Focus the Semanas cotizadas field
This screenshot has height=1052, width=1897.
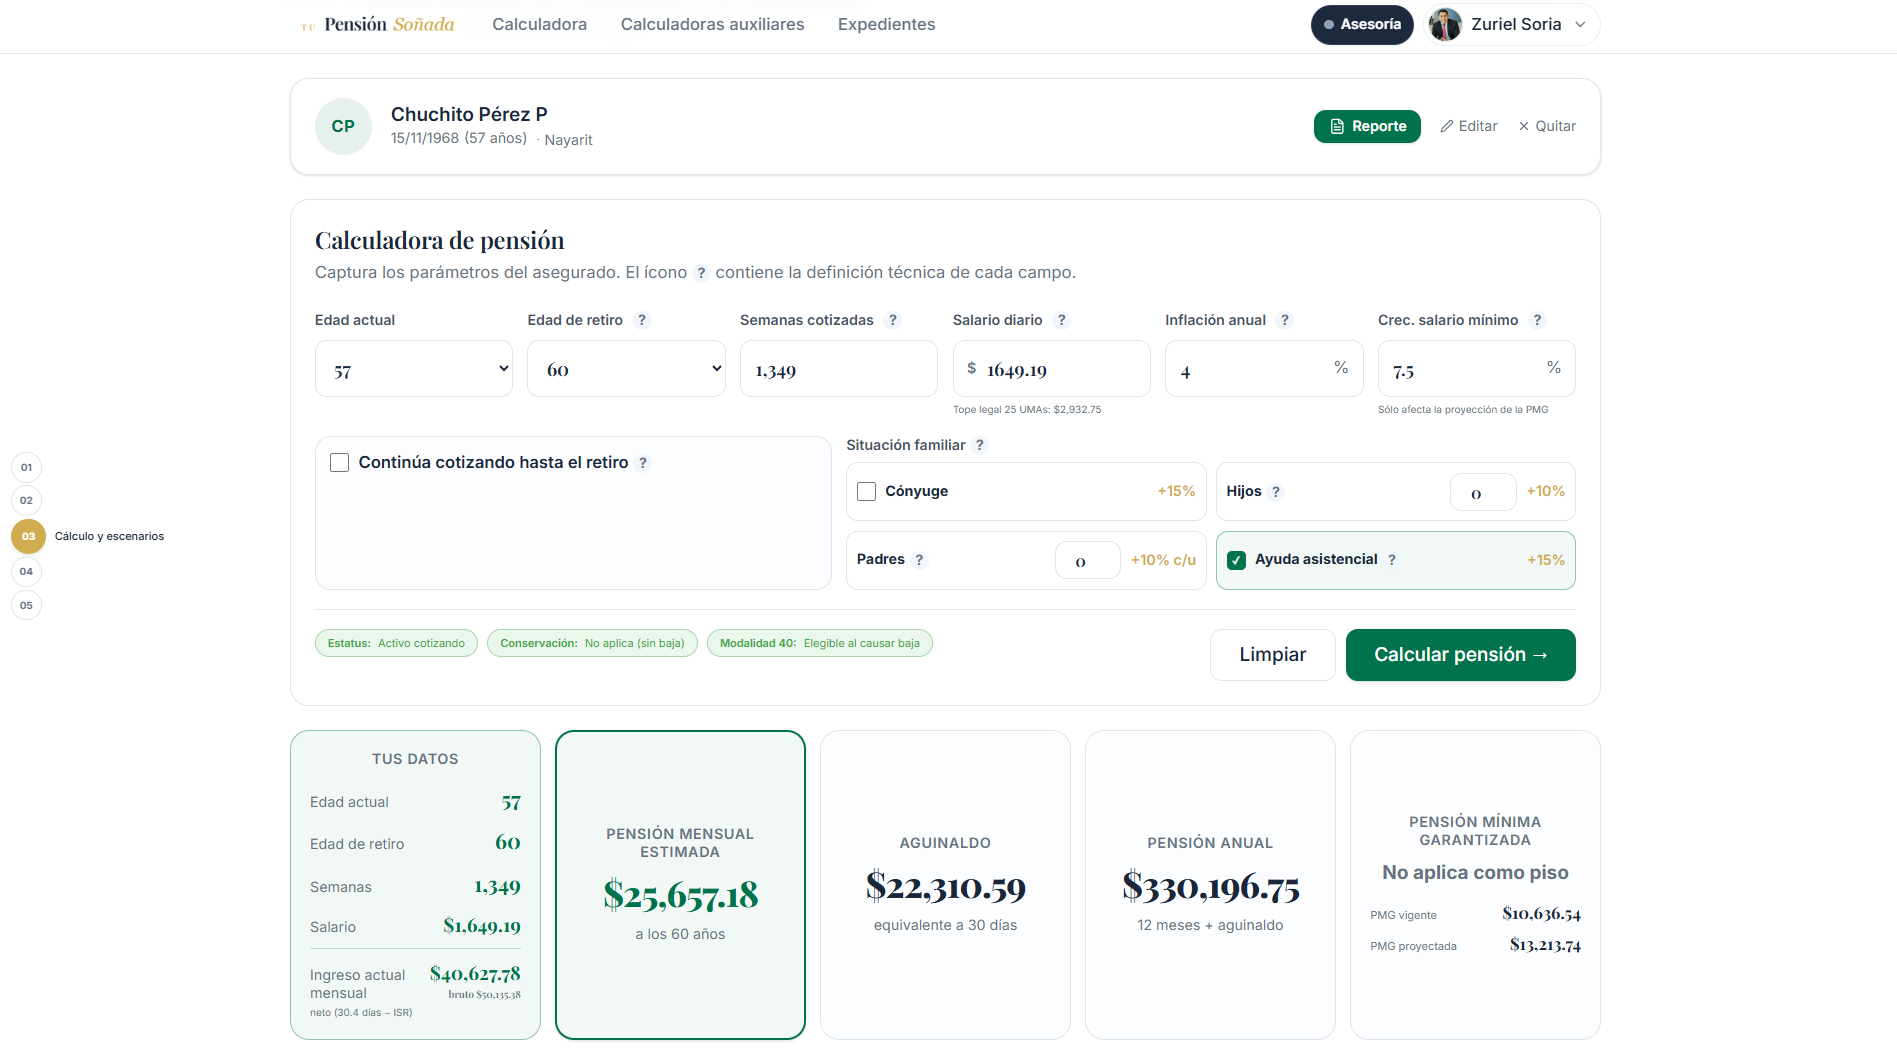(x=838, y=369)
